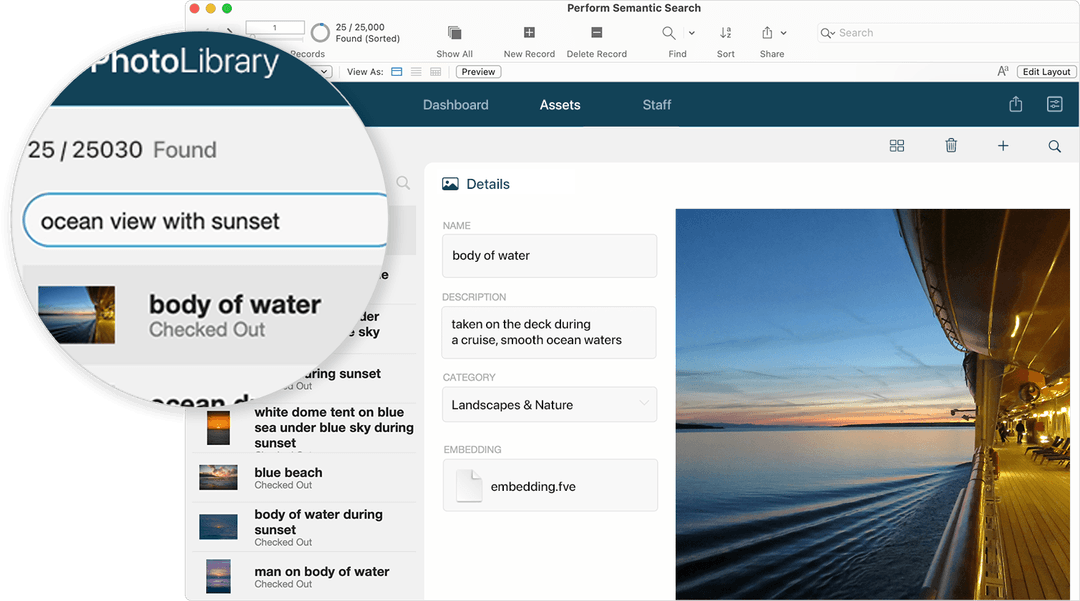Select the blue beach thumbnail in the list
The image size is (1080, 601).
coord(218,479)
